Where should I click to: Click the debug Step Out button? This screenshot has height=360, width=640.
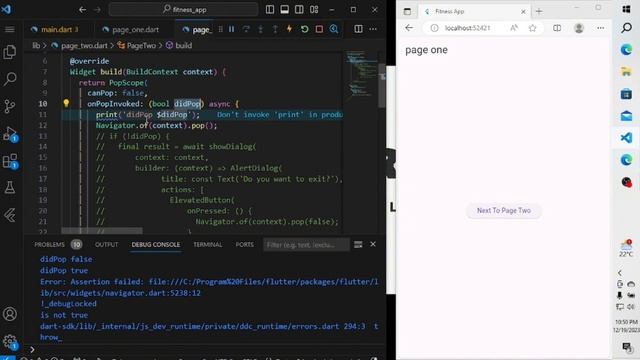click(x=275, y=29)
